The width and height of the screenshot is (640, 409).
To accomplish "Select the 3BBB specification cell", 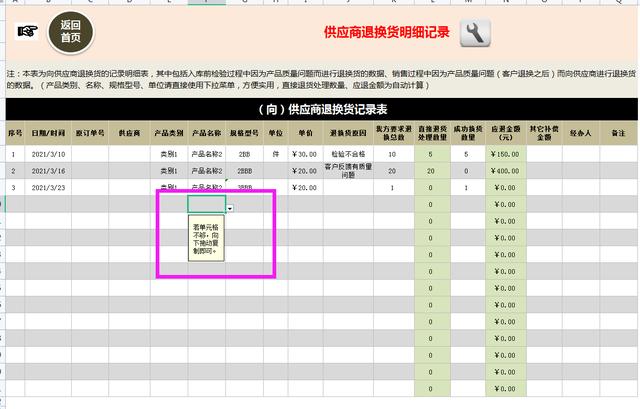I will pos(244,188).
